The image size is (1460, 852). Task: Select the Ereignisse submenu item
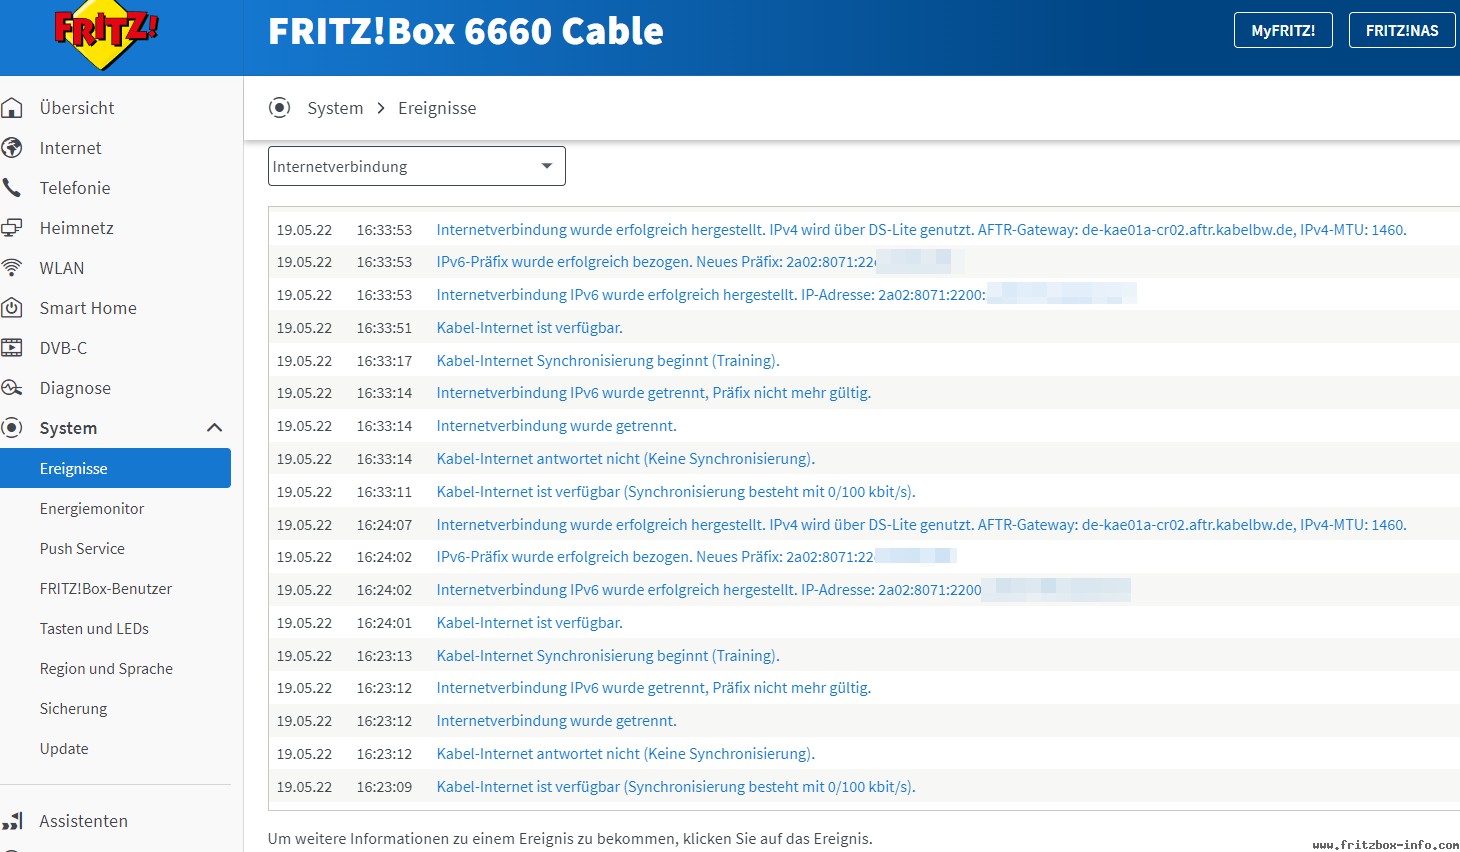[115, 468]
